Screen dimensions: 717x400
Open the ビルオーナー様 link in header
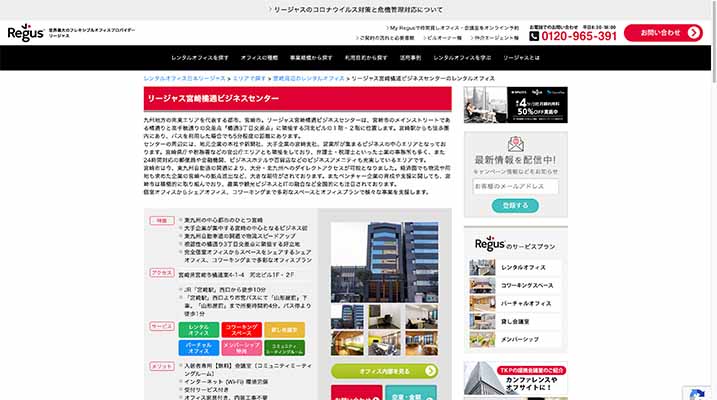[442, 38]
